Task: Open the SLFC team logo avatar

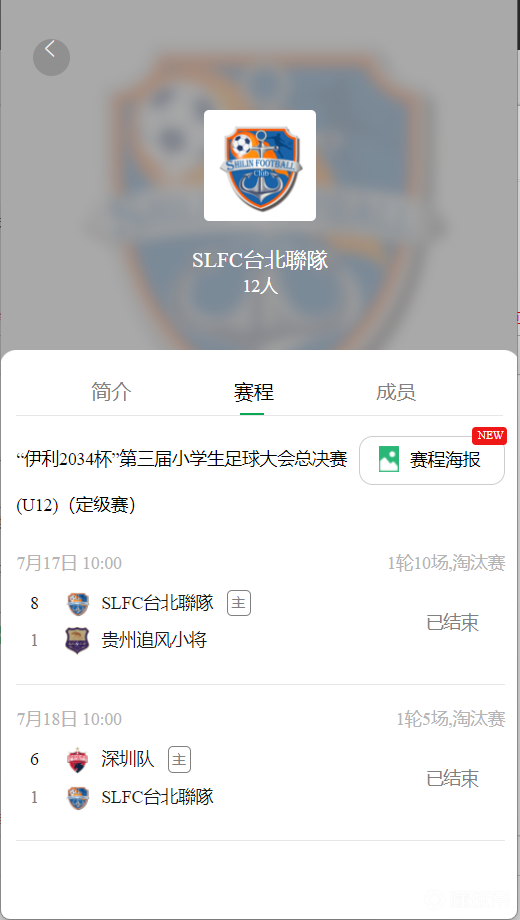Action: [x=259, y=165]
